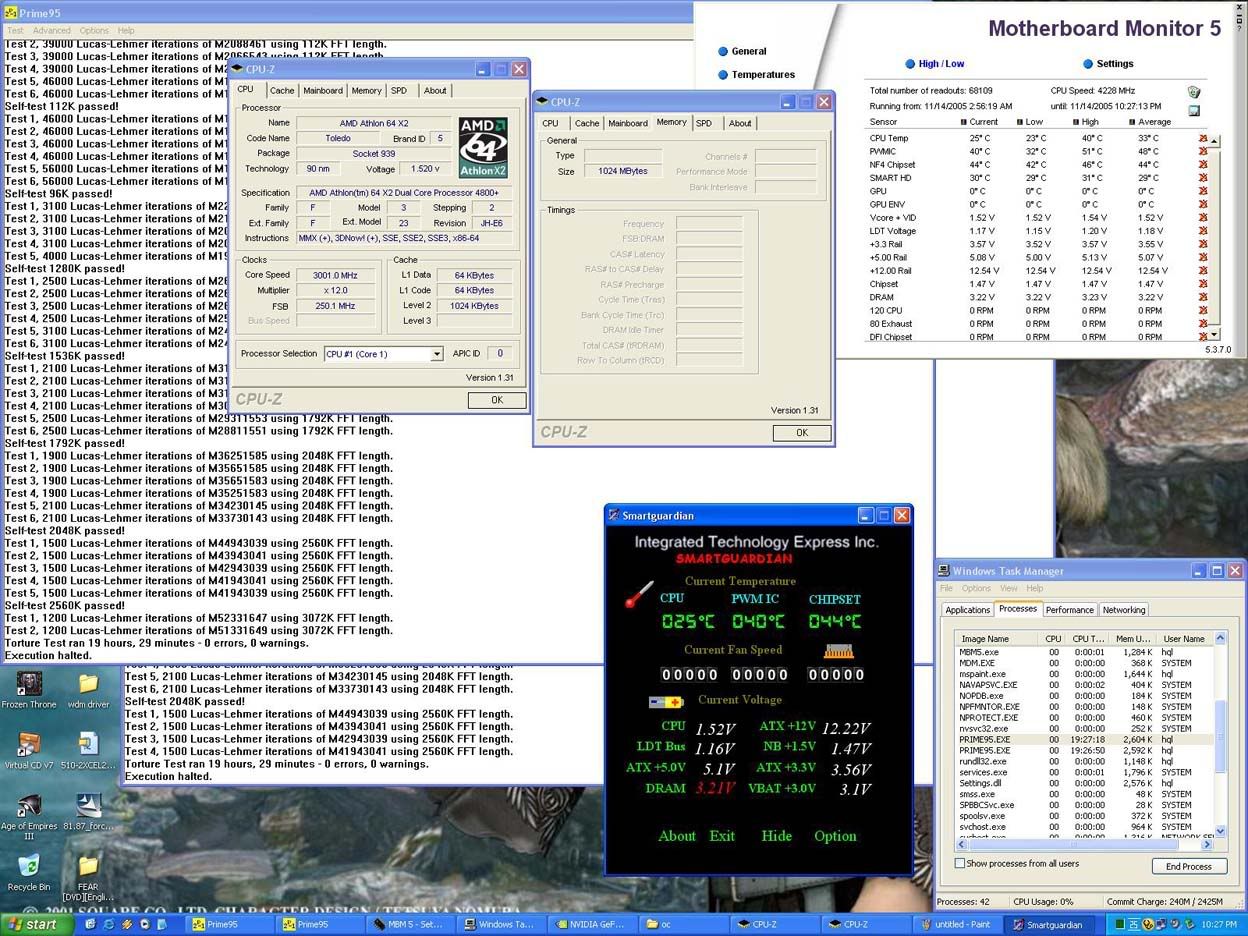The image size is (1248, 936).
Task: Open the Settings section in Motherboard Monitor
Action: [x=1108, y=64]
